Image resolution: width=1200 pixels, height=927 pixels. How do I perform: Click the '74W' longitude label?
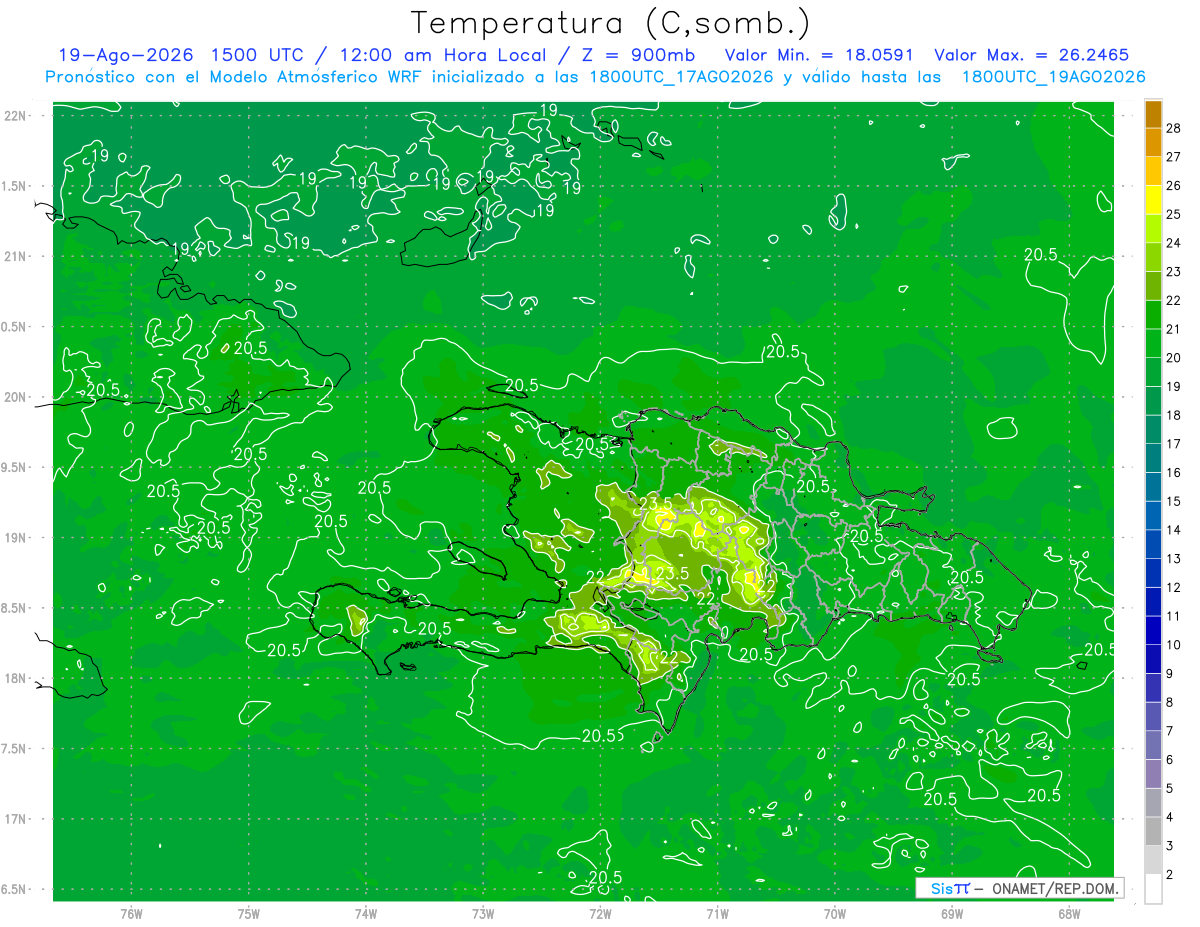click(x=366, y=914)
